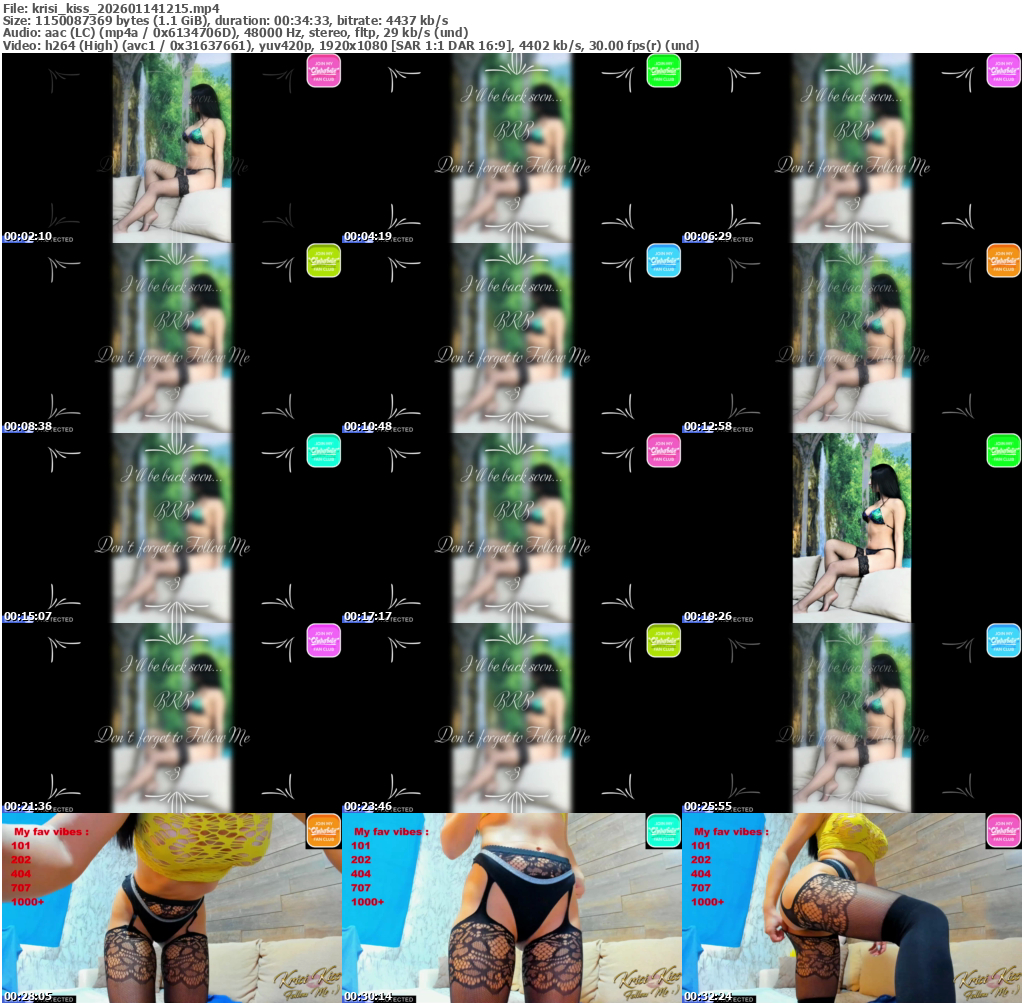The height and width of the screenshot is (1003, 1024).
Task: Click magenta fan club badge in 00:21:36 frame
Action: coord(324,641)
